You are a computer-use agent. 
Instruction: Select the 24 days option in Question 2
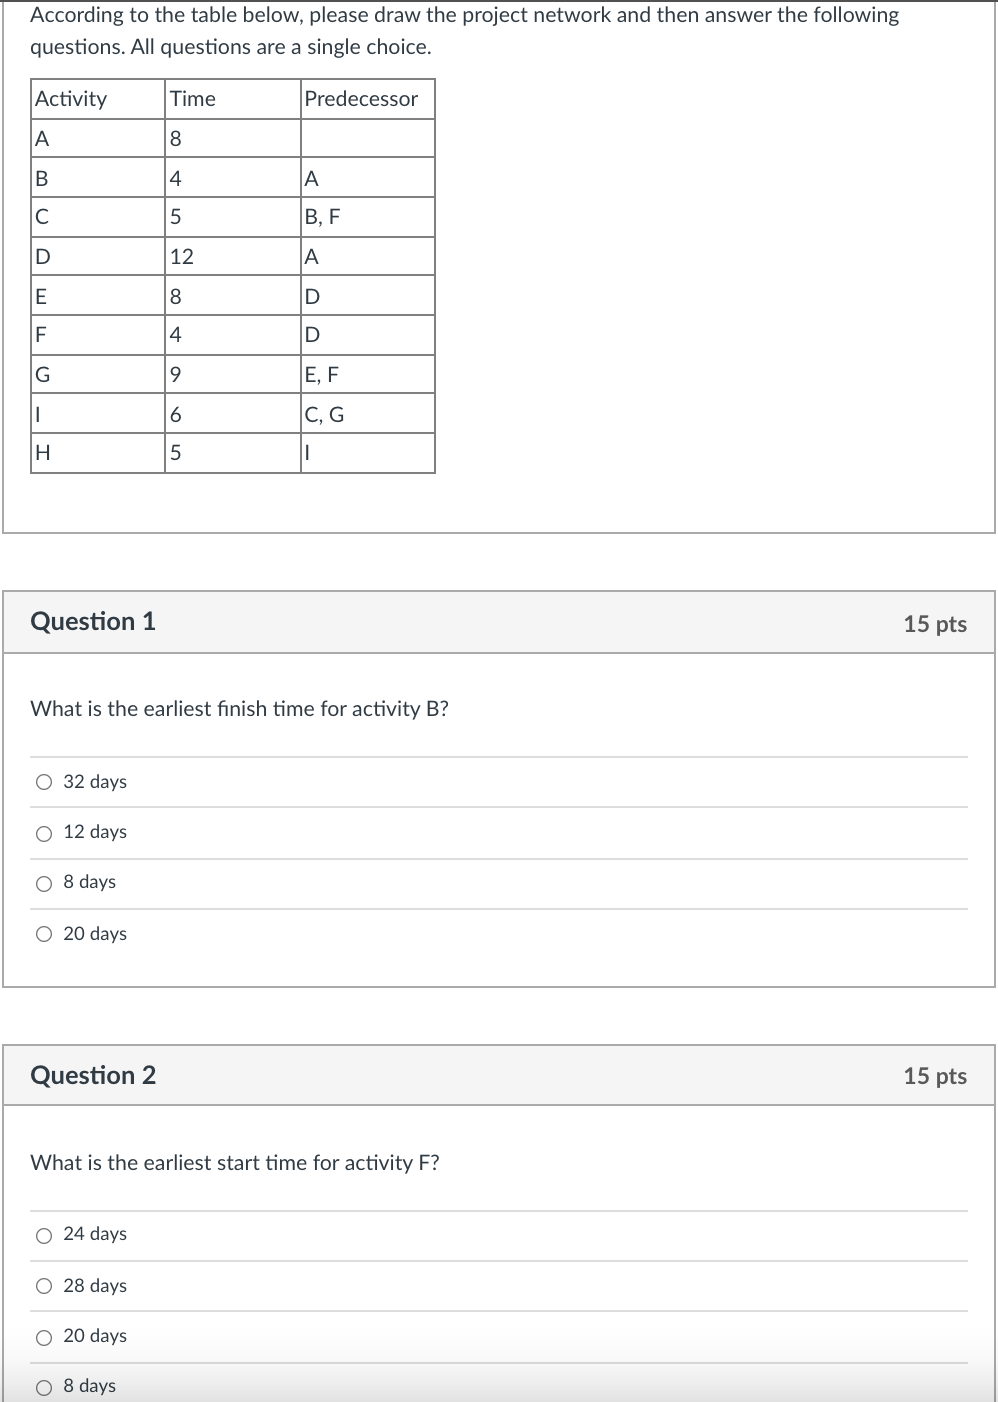coord(44,1236)
